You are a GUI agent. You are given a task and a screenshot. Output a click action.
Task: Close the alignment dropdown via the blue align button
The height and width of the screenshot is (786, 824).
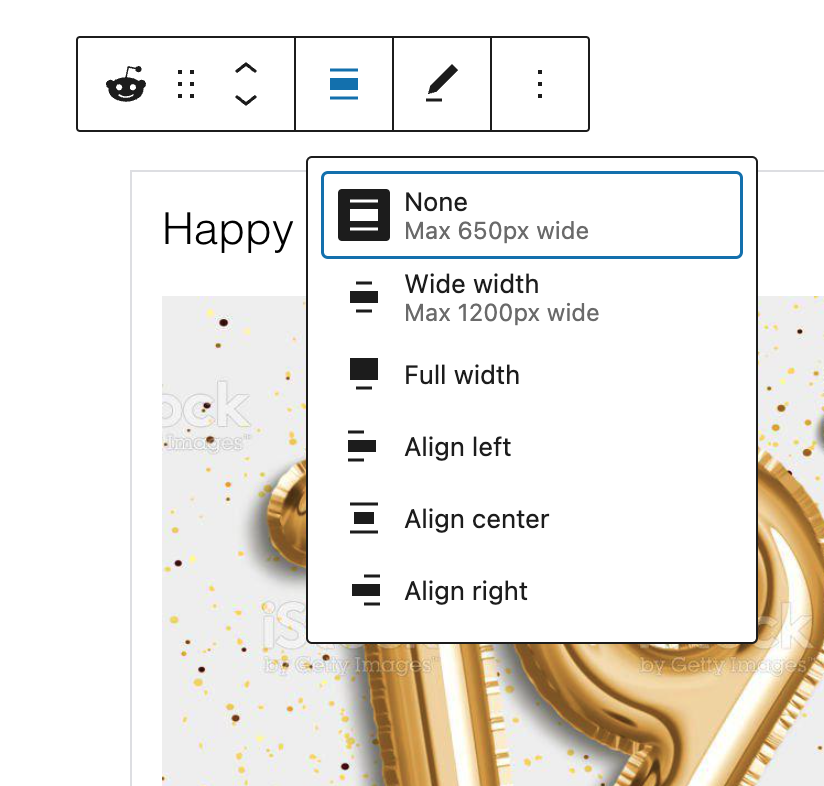pyautogui.click(x=344, y=85)
